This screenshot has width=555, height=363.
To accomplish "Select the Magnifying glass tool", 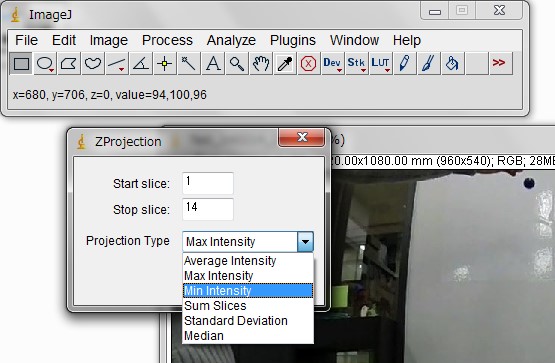I will coord(236,64).
